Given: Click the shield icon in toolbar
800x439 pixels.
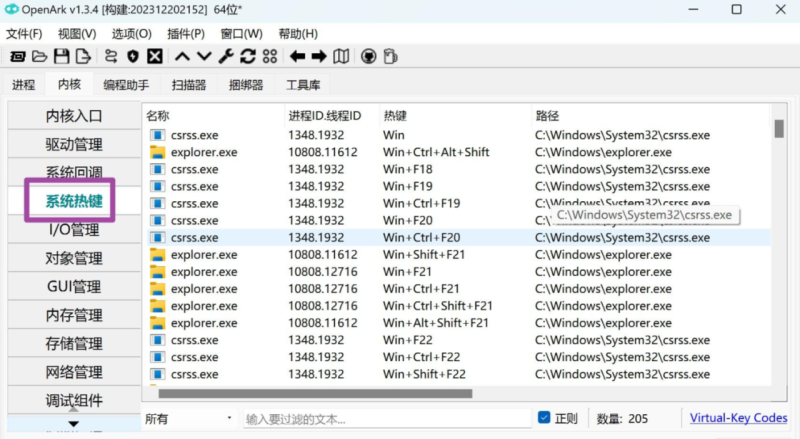Looking at the screenshot, I should tap(133, 56).
